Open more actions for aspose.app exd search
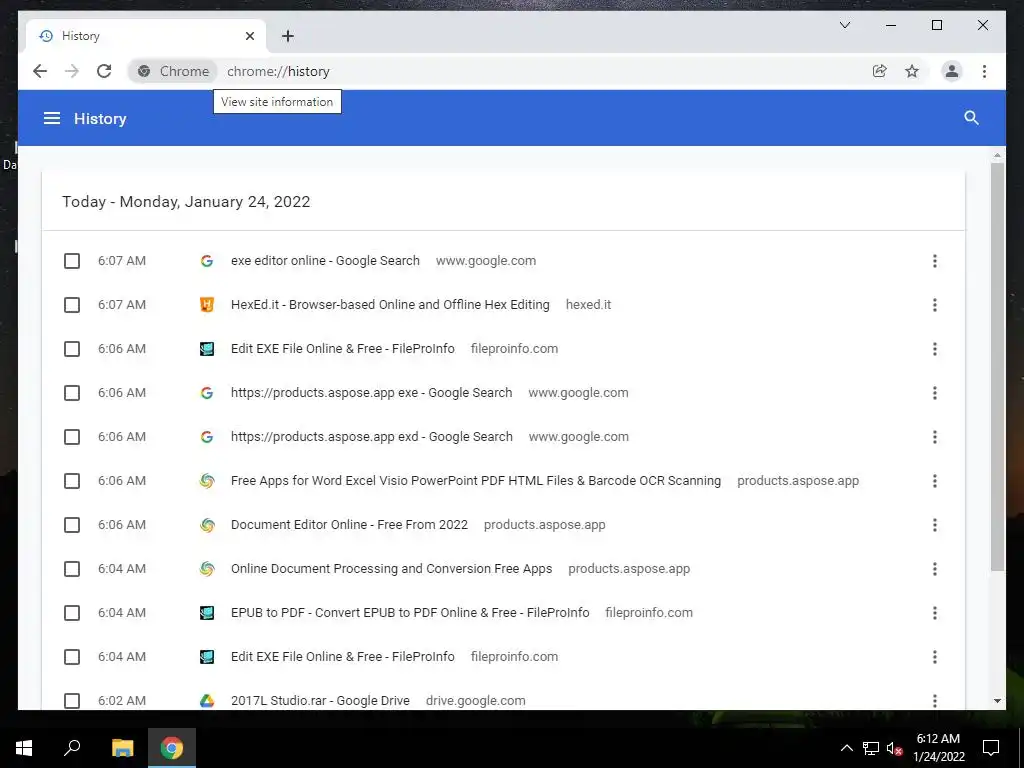This screenshot has width=1024, height=768. click(935, 437)
